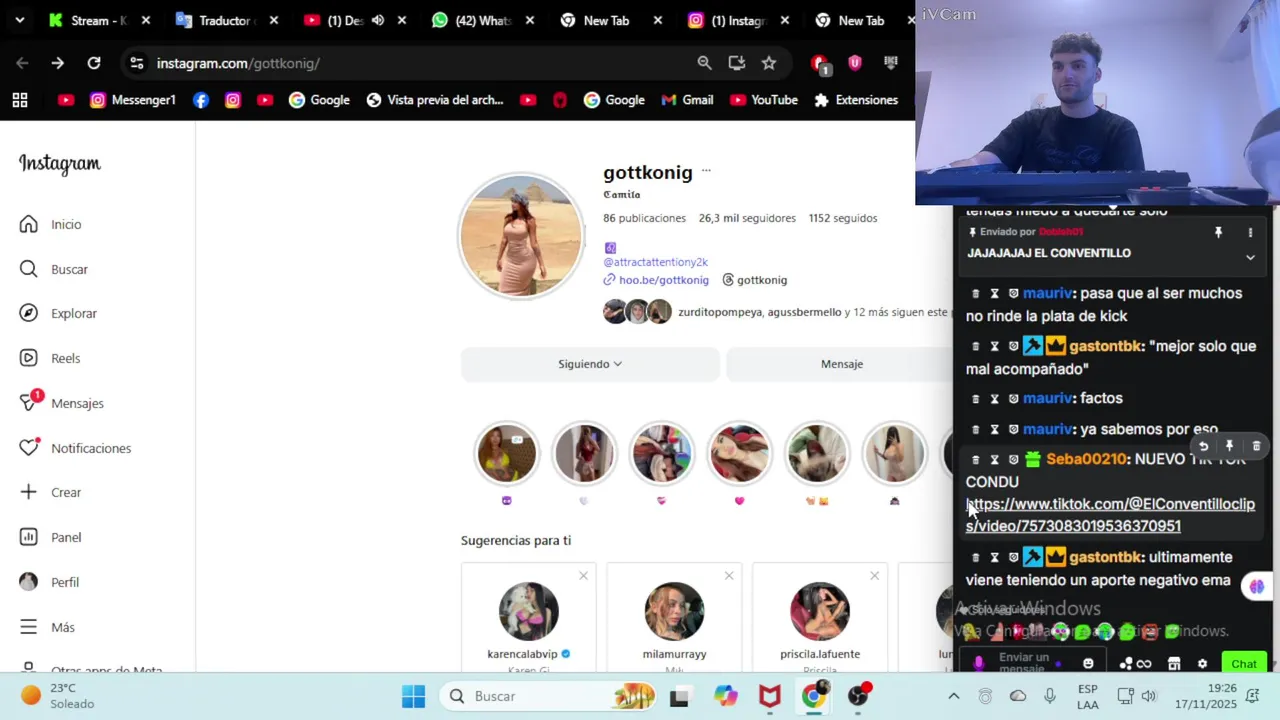The image size is (1280, 720).
Task: Open the TikTok link in Seba00210's message
Action: click(x=1110, y=515)
